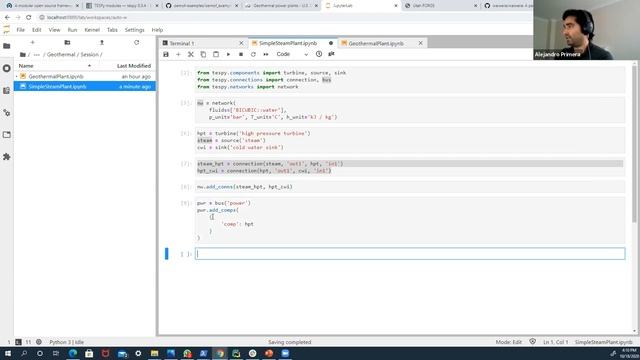This screenshot has width=640, height=360.
Task: Reload the browser page
Action: pyautogui.click(x=29, y=18)
